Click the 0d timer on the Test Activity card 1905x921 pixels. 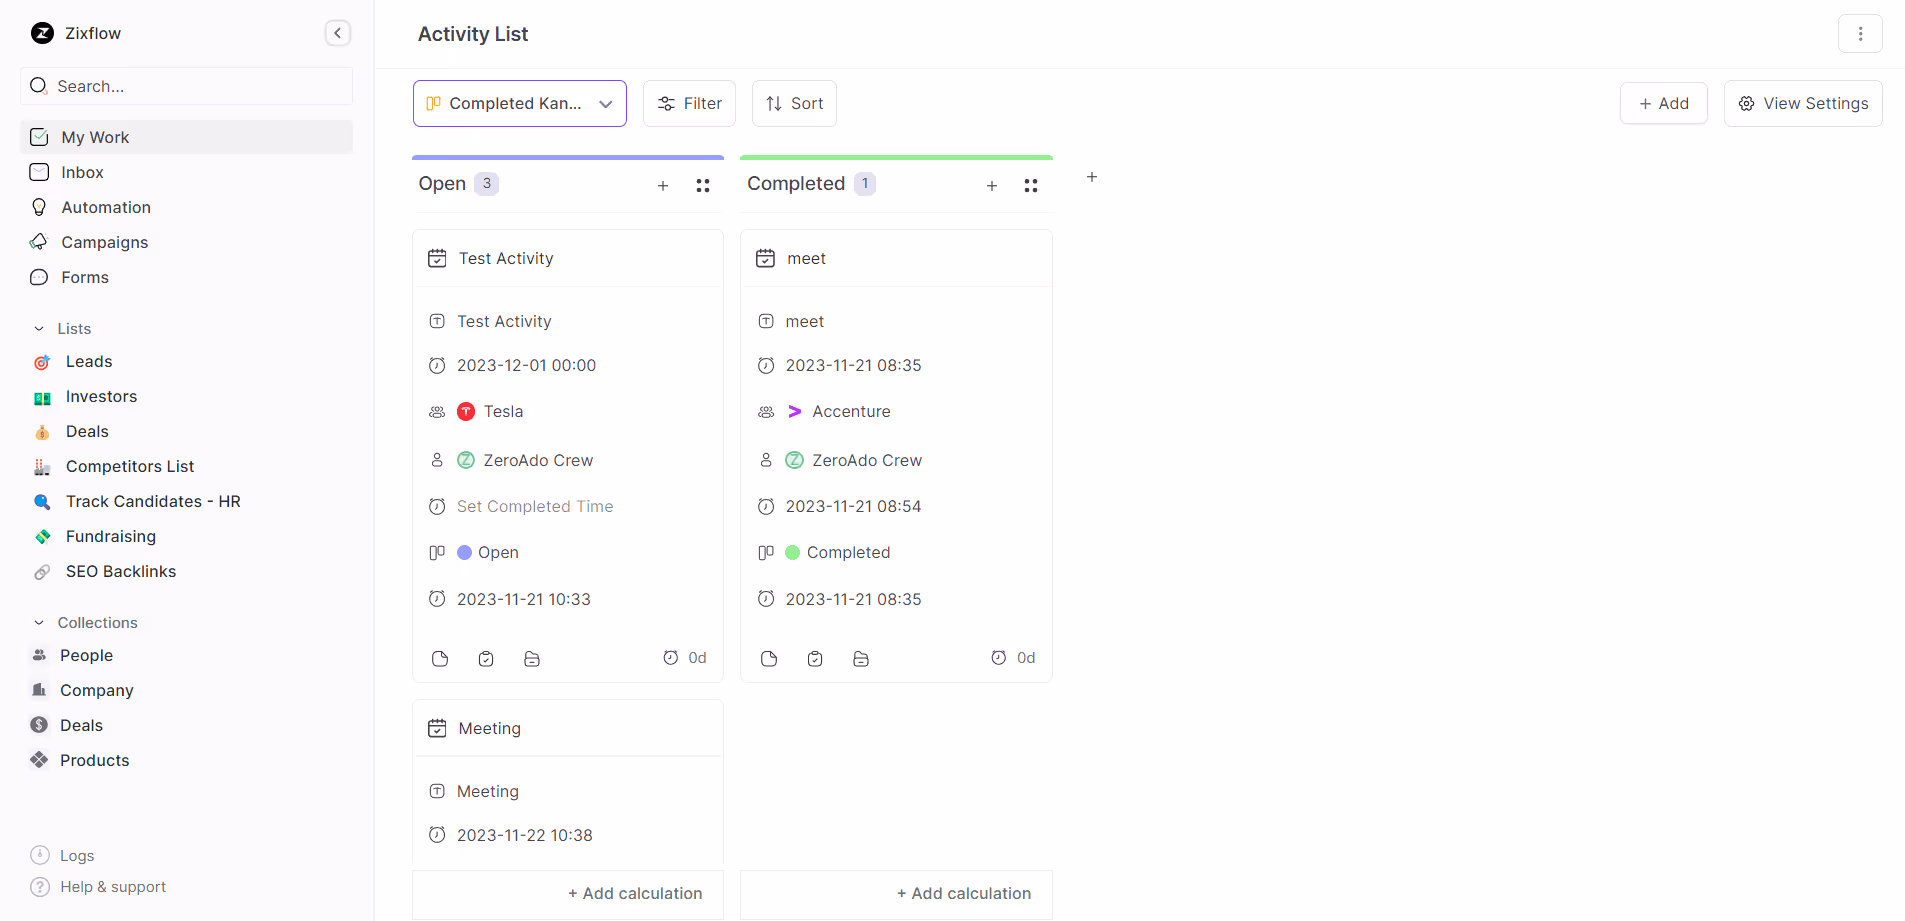(685, 658)
